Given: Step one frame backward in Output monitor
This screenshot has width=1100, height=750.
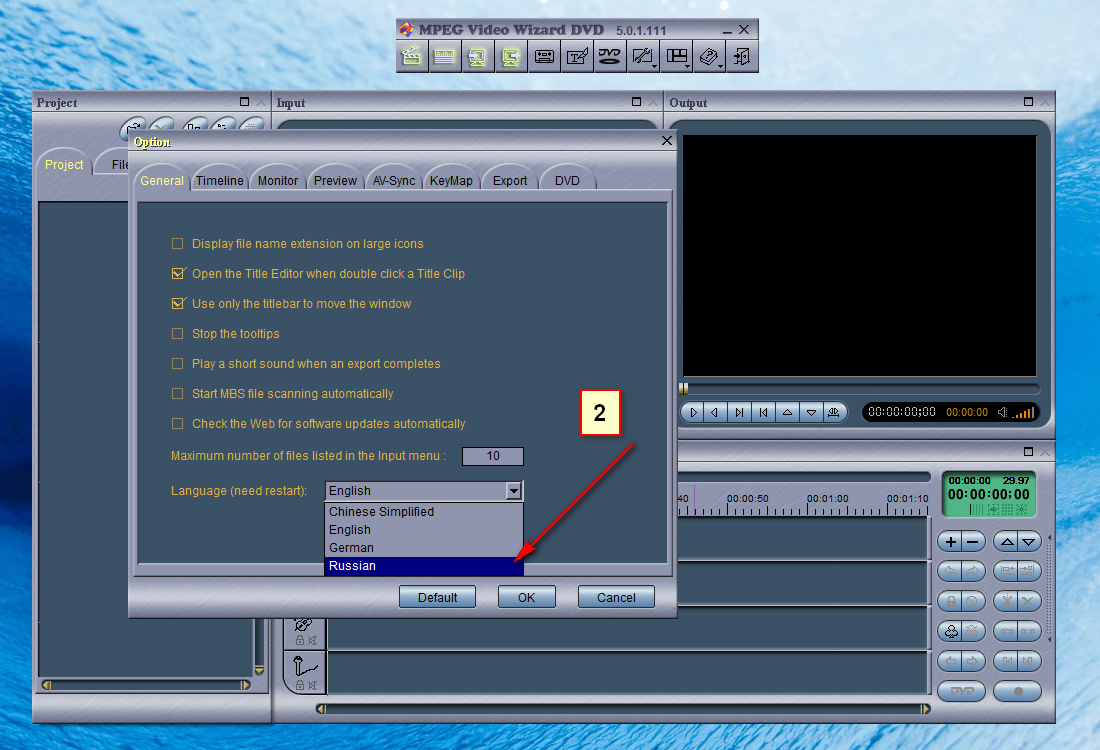Looking at the screenshot, I should (715, 413).
